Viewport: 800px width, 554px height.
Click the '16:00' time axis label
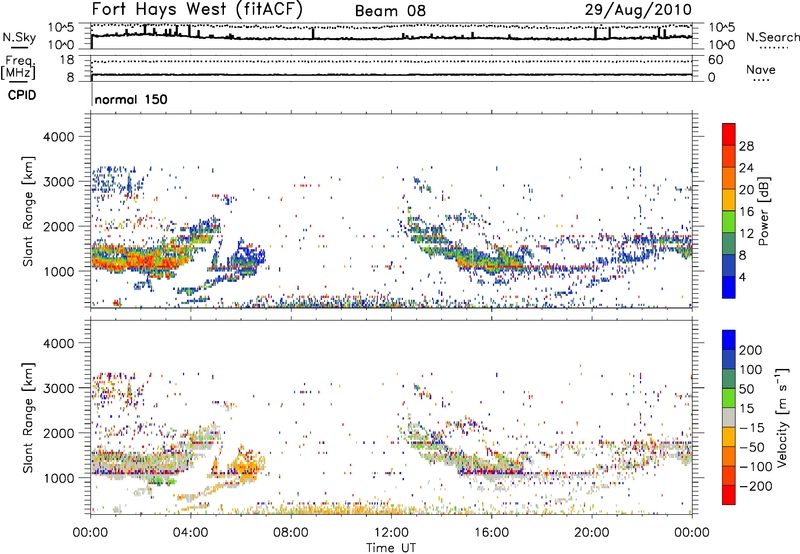tap(491, 533)
